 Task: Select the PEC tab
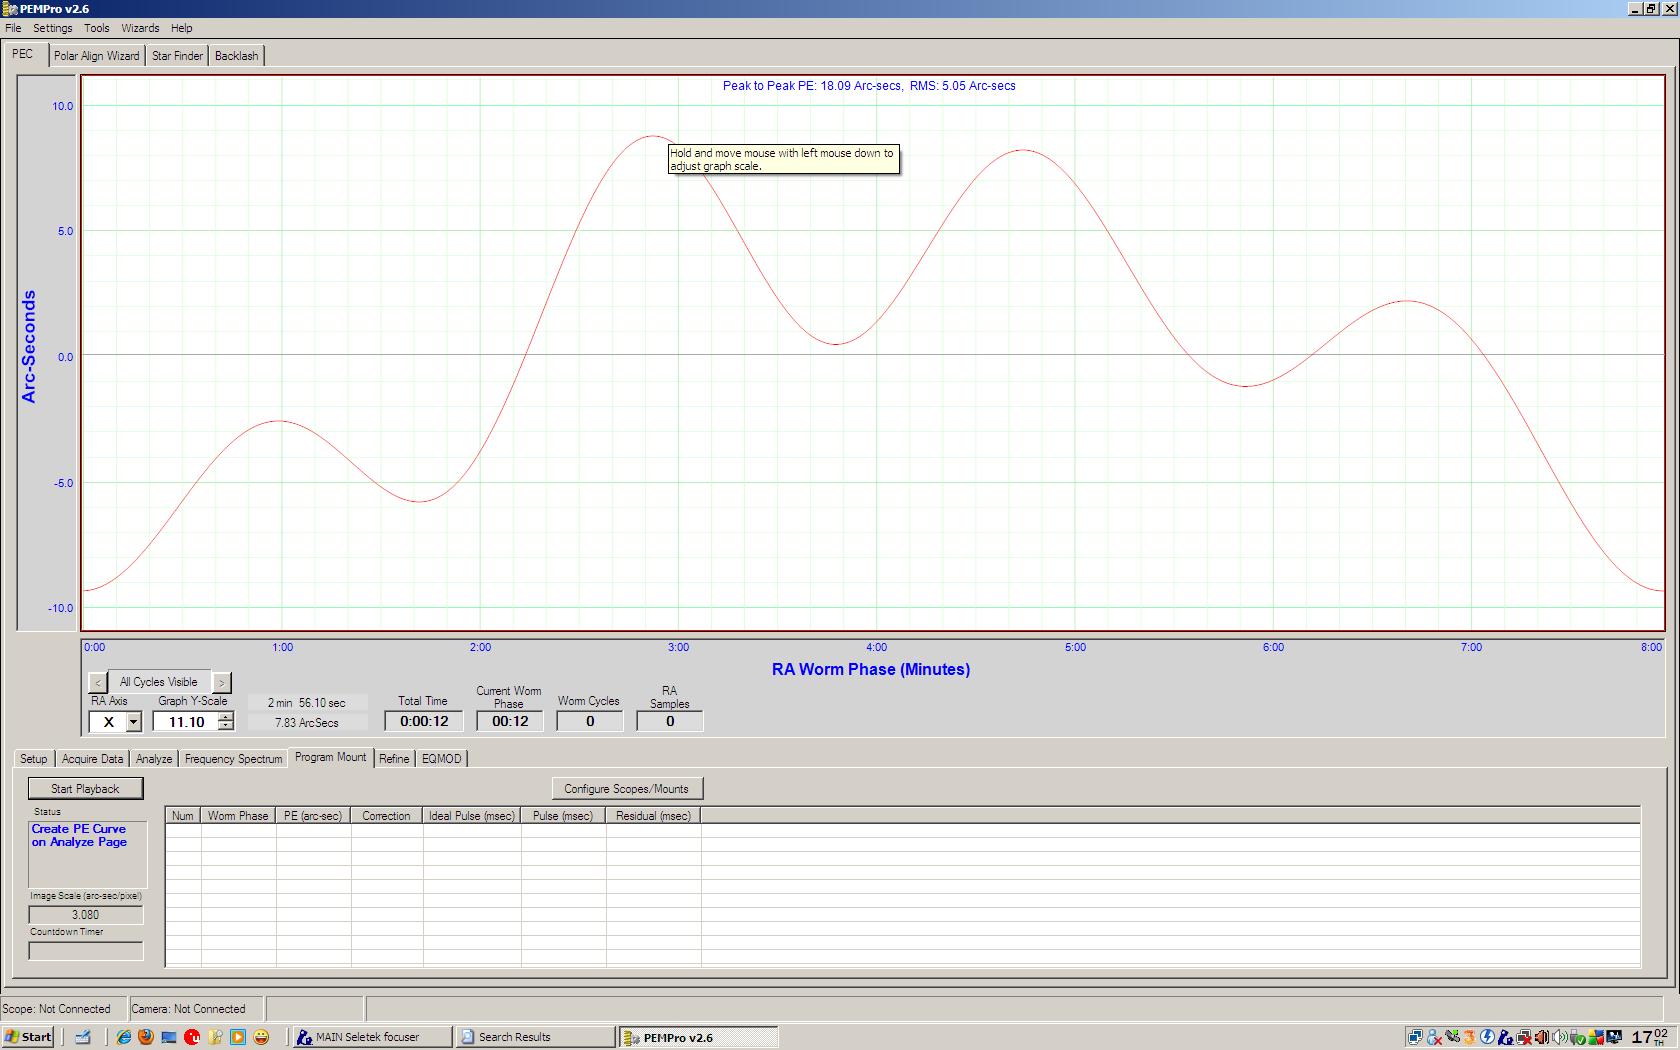tap(22, 54)
